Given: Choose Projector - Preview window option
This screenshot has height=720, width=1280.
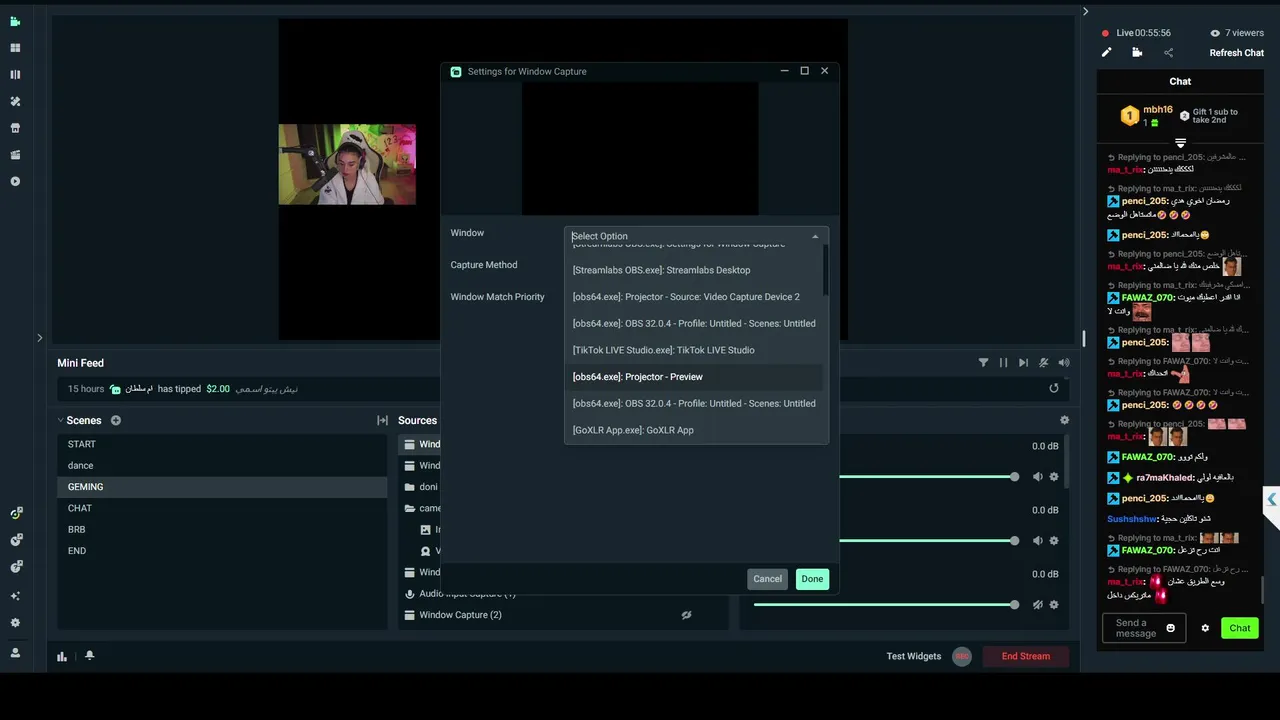Looking at the screenshot, I should click(x=694, y=377).
